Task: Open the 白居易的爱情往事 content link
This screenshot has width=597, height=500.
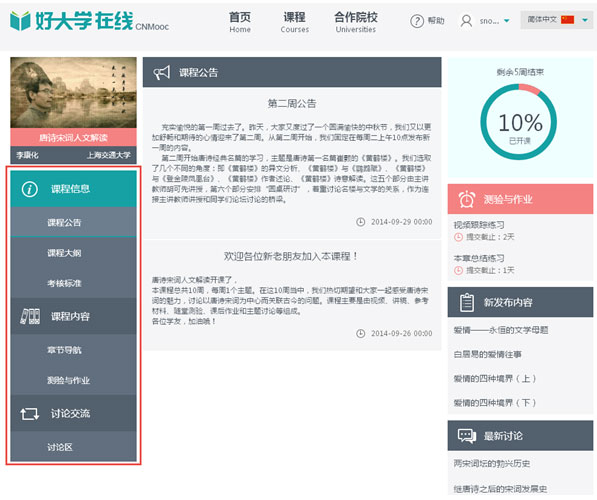Action: point(487,354)
